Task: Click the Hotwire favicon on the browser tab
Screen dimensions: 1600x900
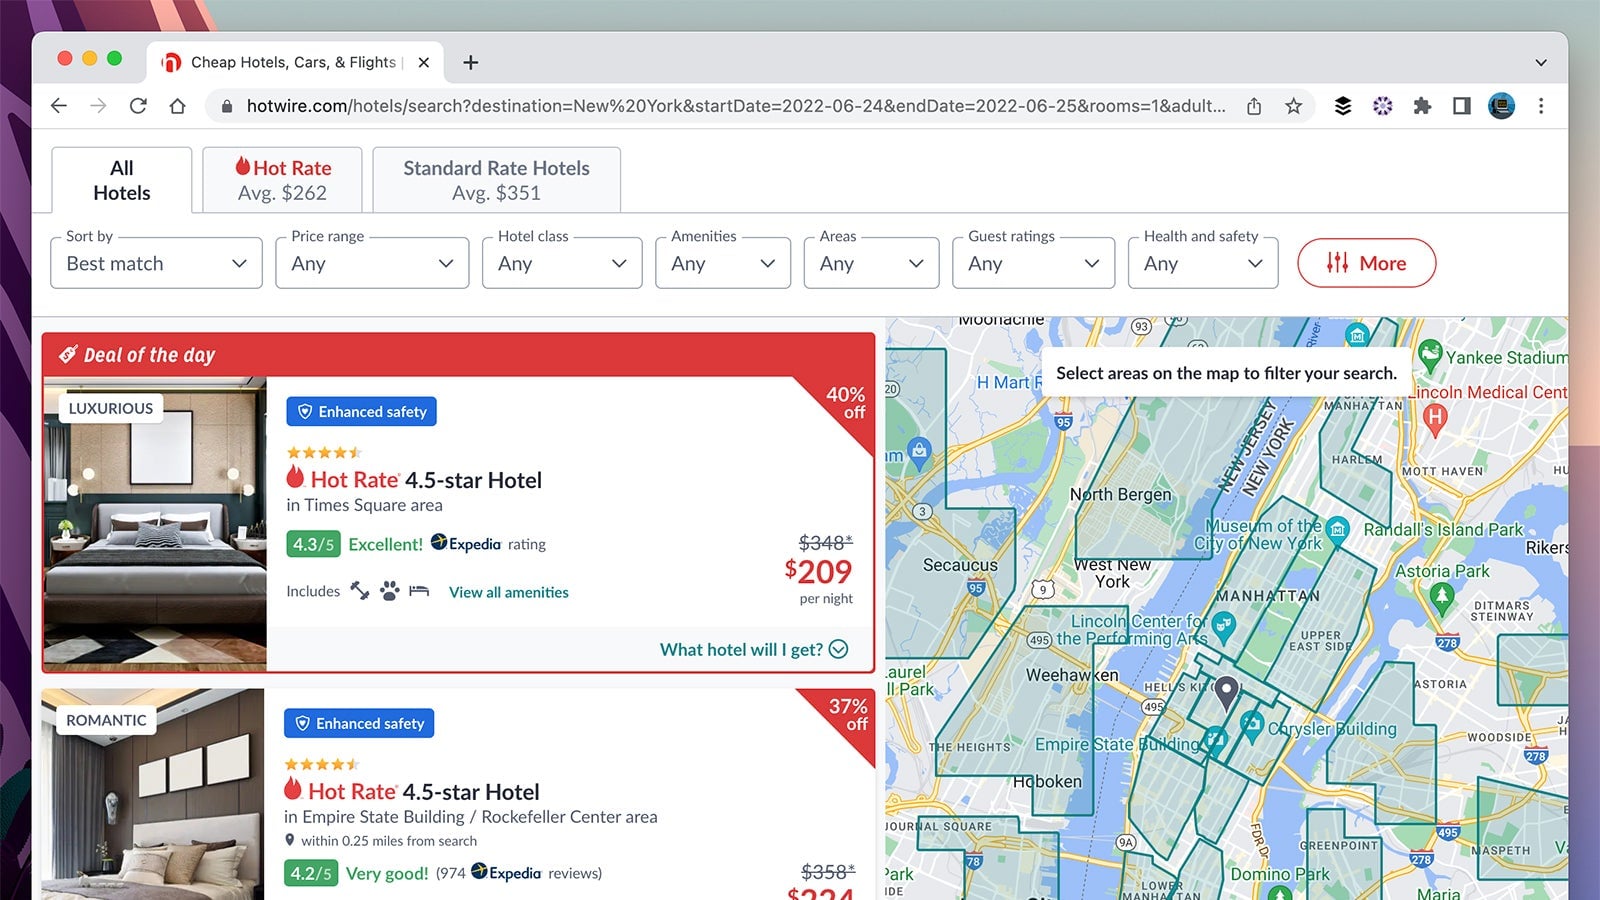Action: coord(173,62)
